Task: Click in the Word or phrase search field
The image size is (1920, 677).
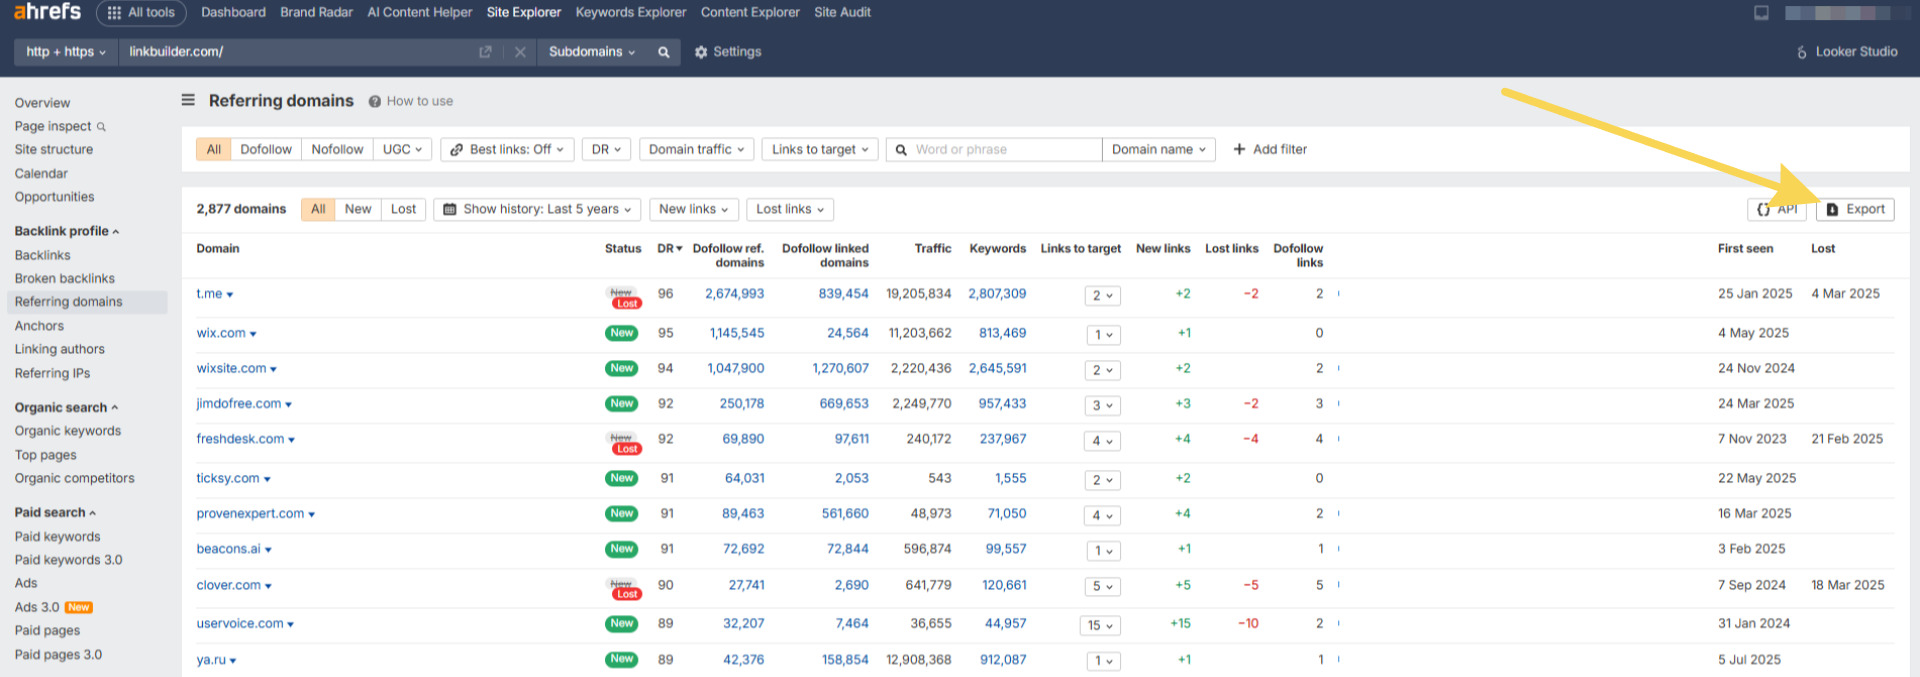Action: (994, 149)
